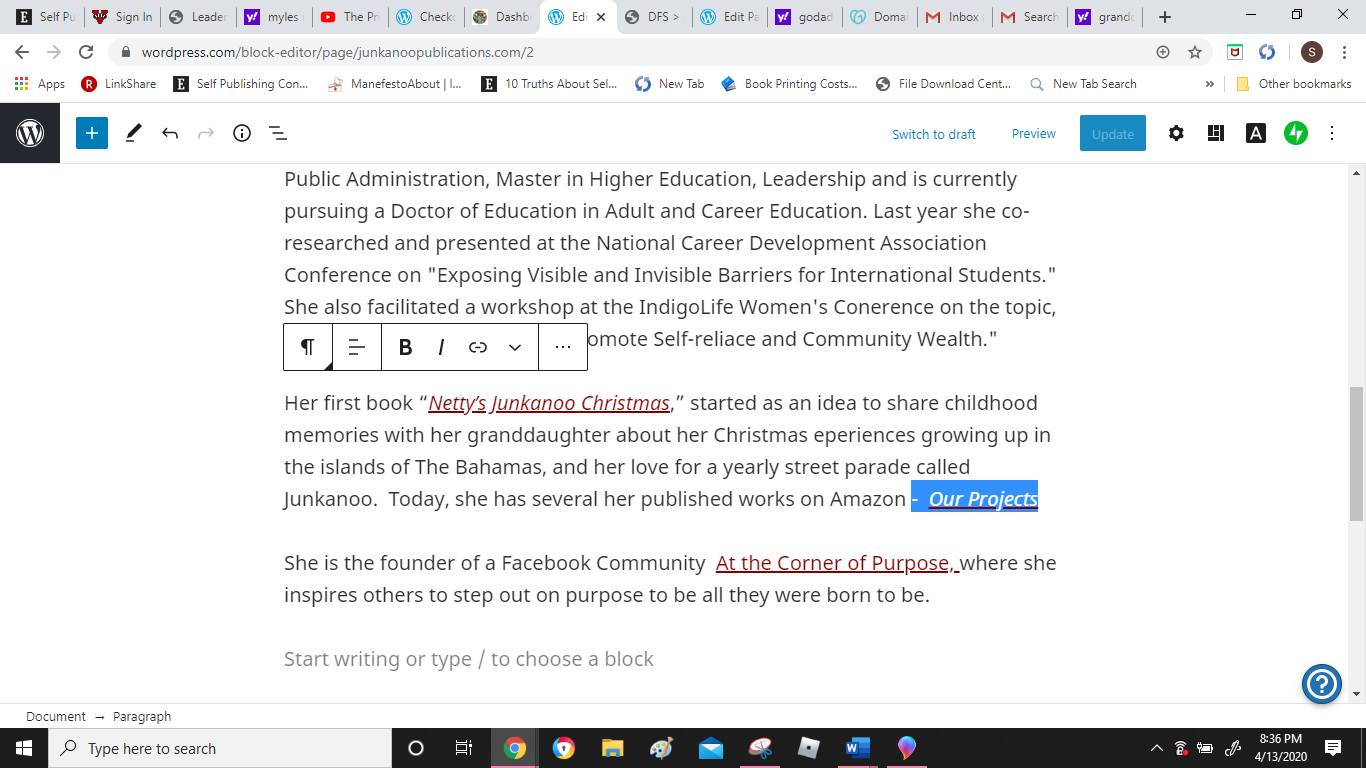Open content structure info icon

[242, 133]
